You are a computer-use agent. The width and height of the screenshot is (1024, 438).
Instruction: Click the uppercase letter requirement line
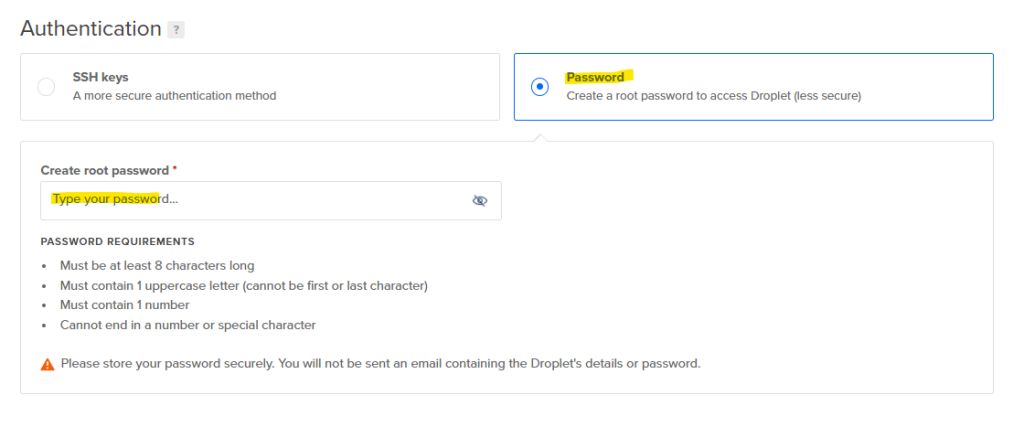pos(243,286)
